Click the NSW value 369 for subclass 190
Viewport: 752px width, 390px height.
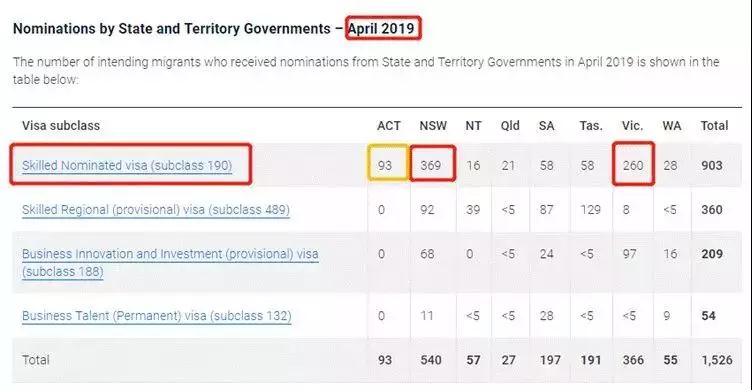(431, 165)
